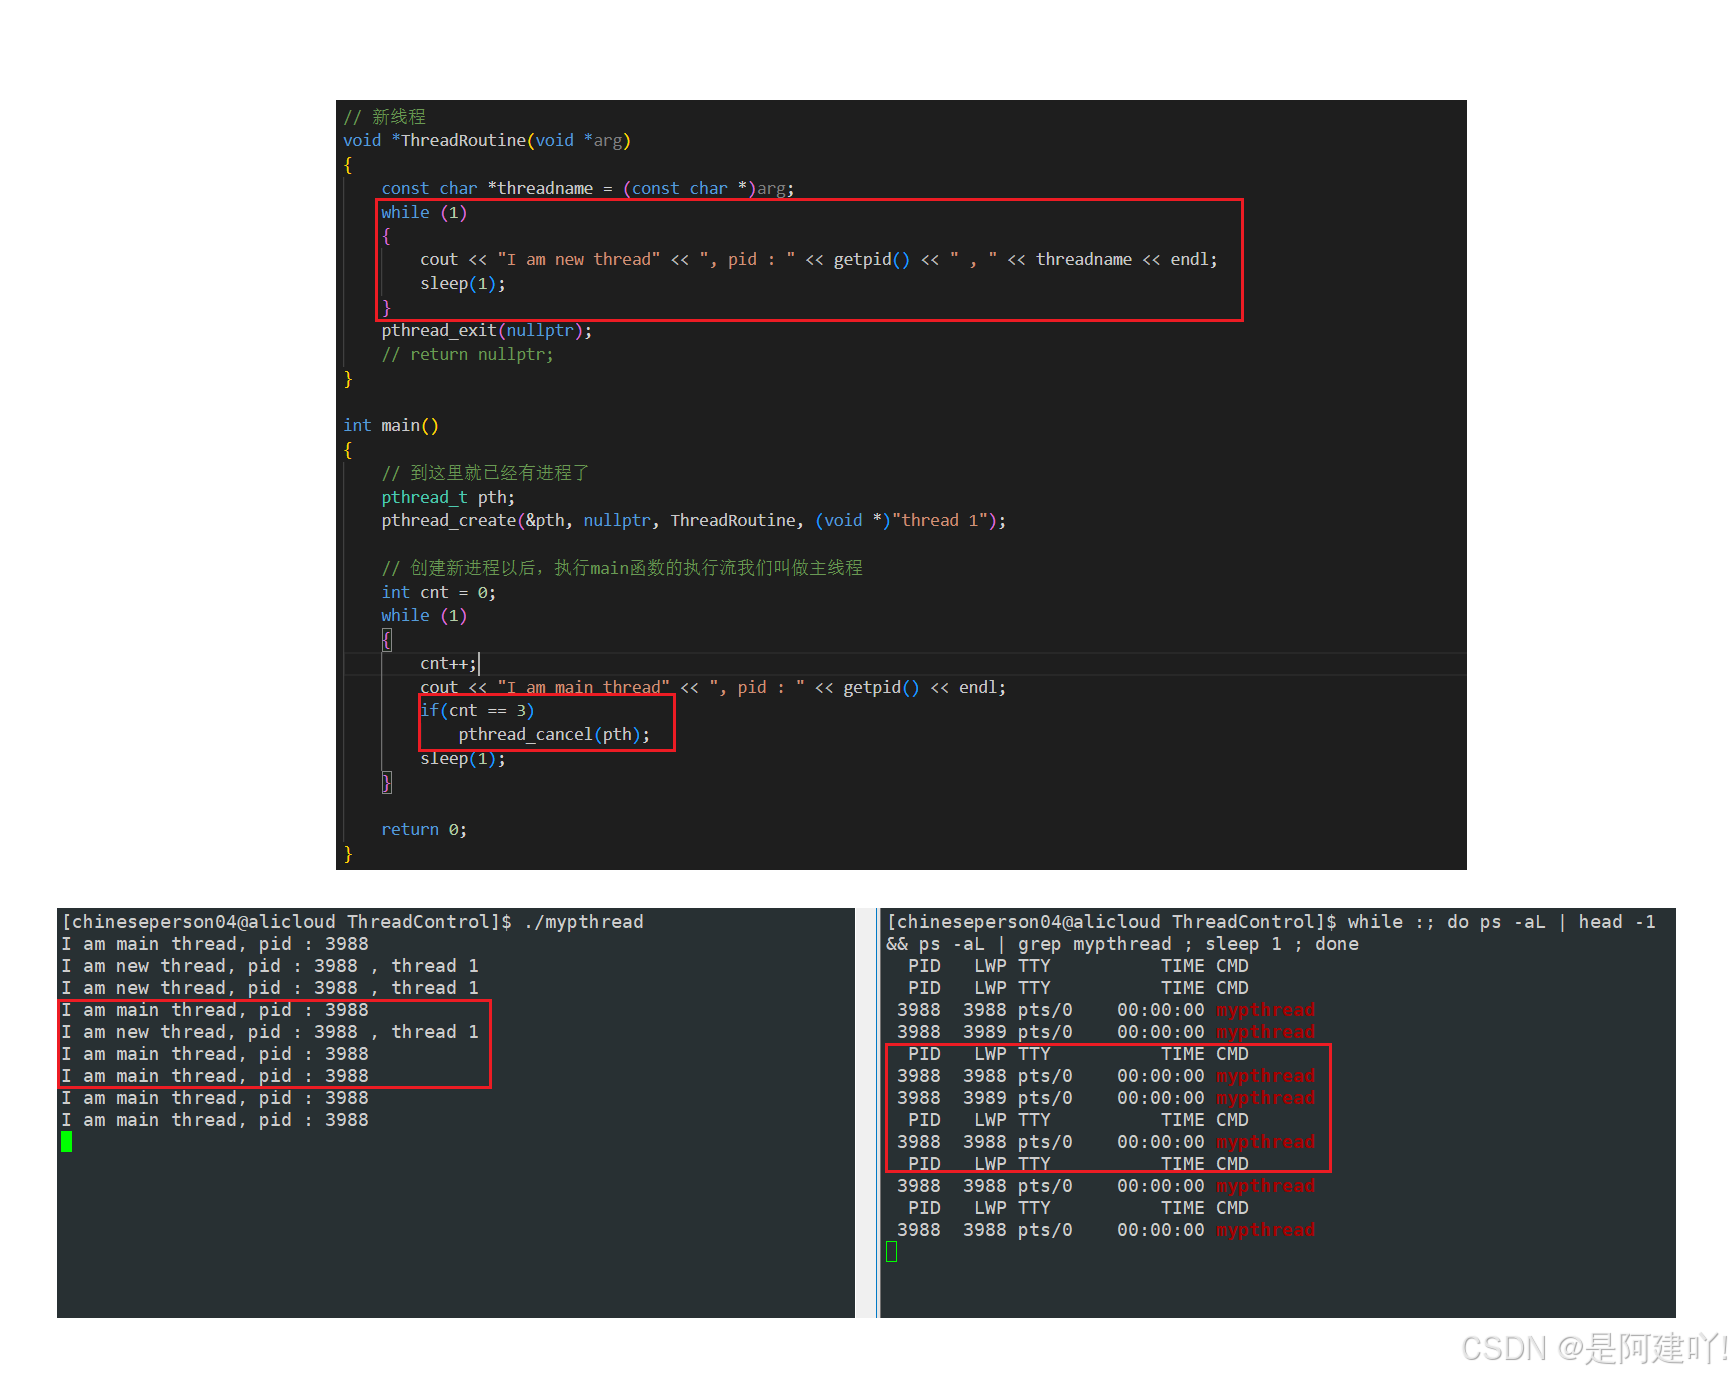Click the 'return 0;' line in main

pyautogui.click(x=424, y=830)
